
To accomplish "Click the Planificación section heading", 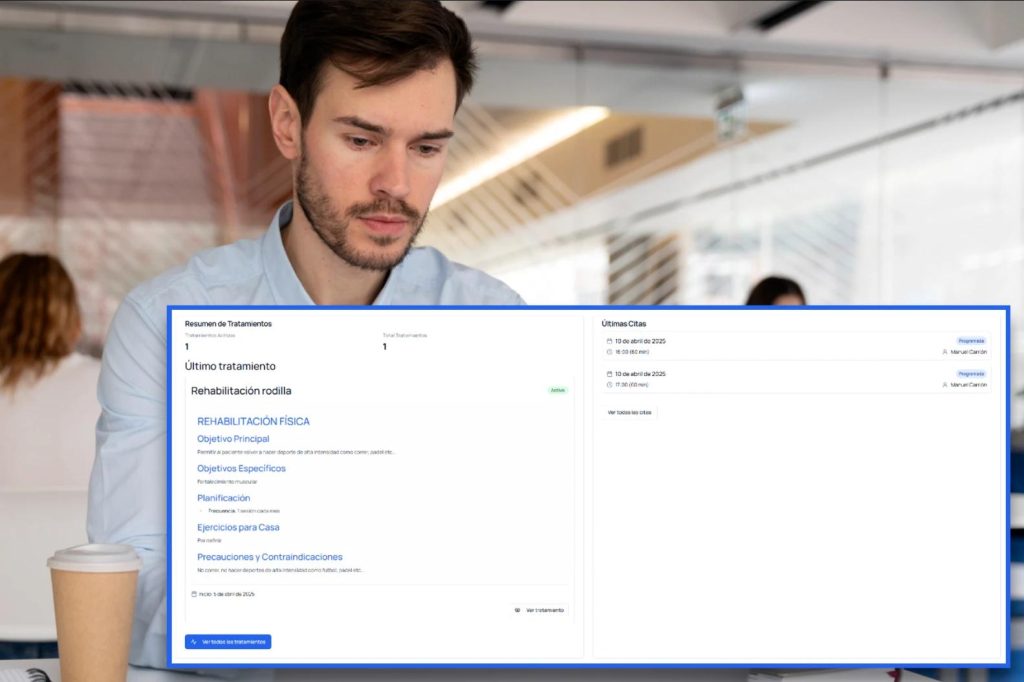I will coord(224,498).
